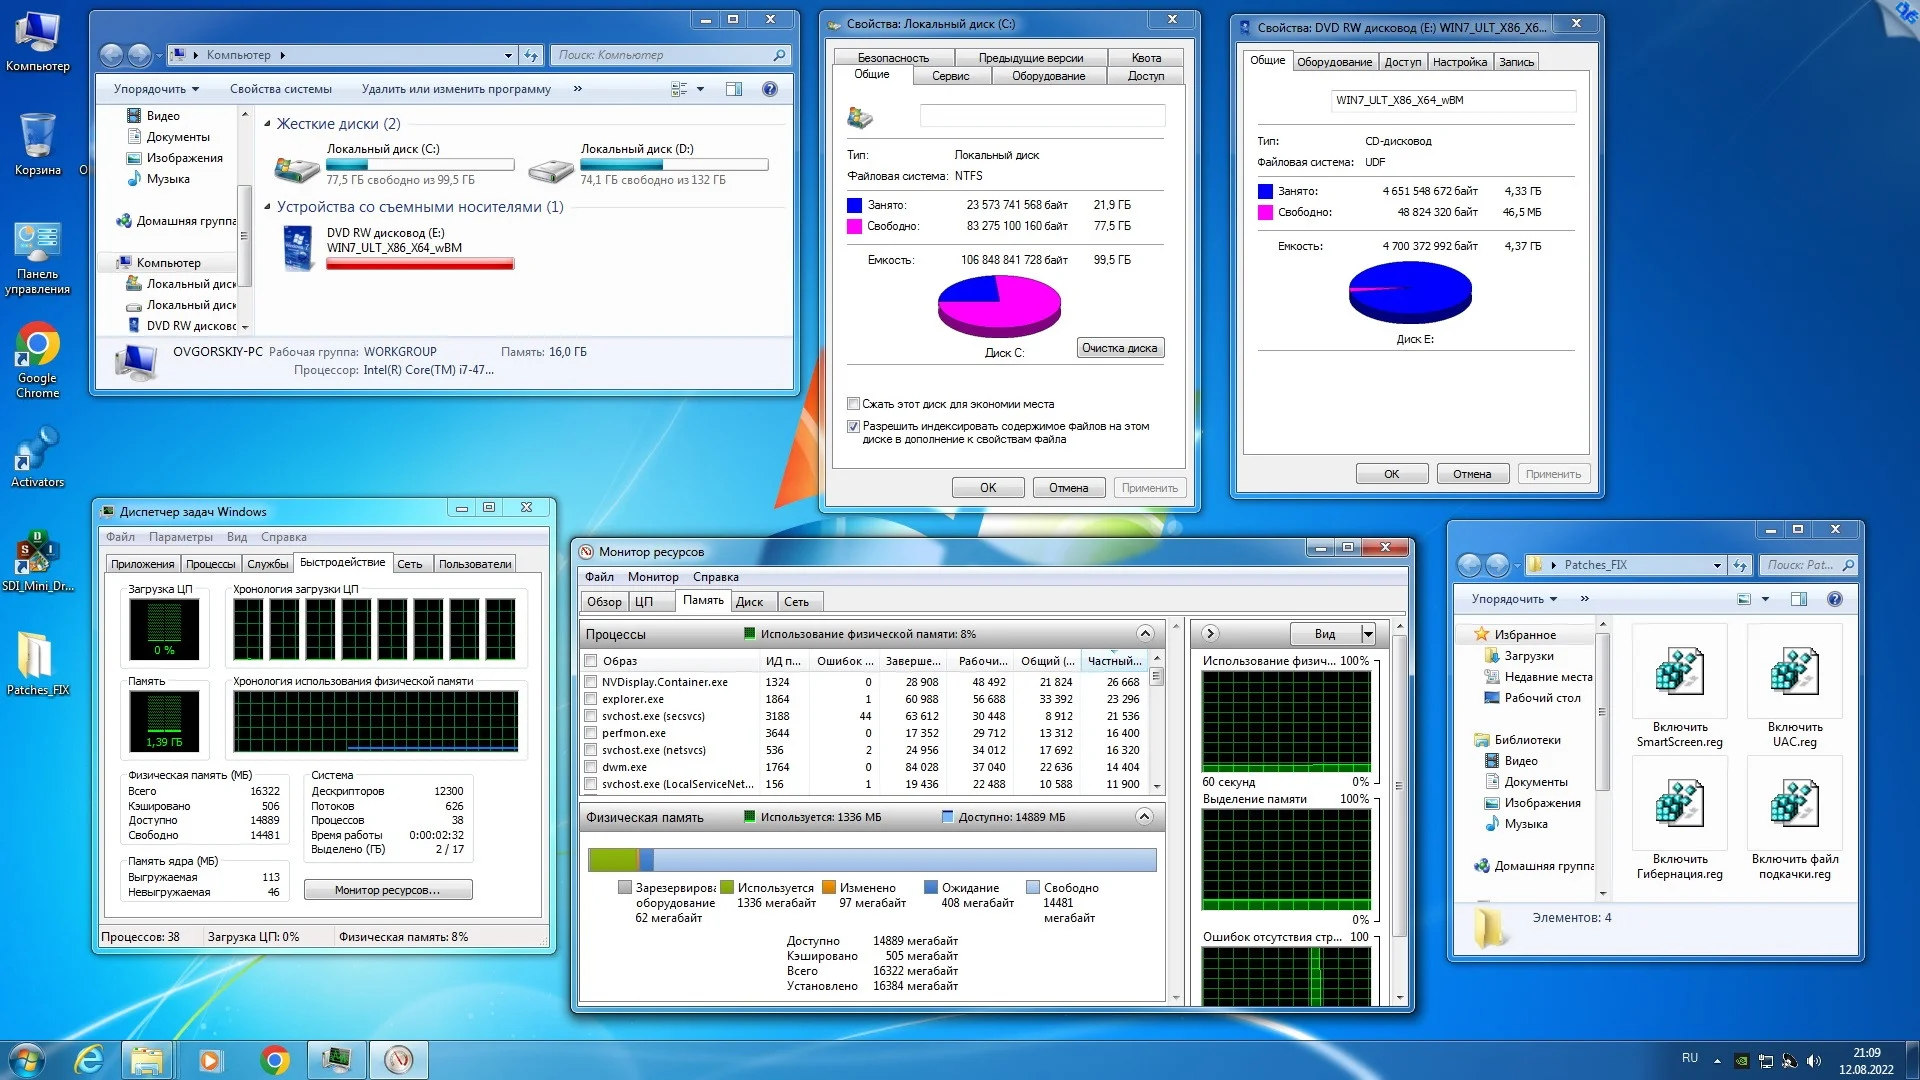
Task: Click Internet Explorer taskbar icon
Action: (x=90, y=1059)
